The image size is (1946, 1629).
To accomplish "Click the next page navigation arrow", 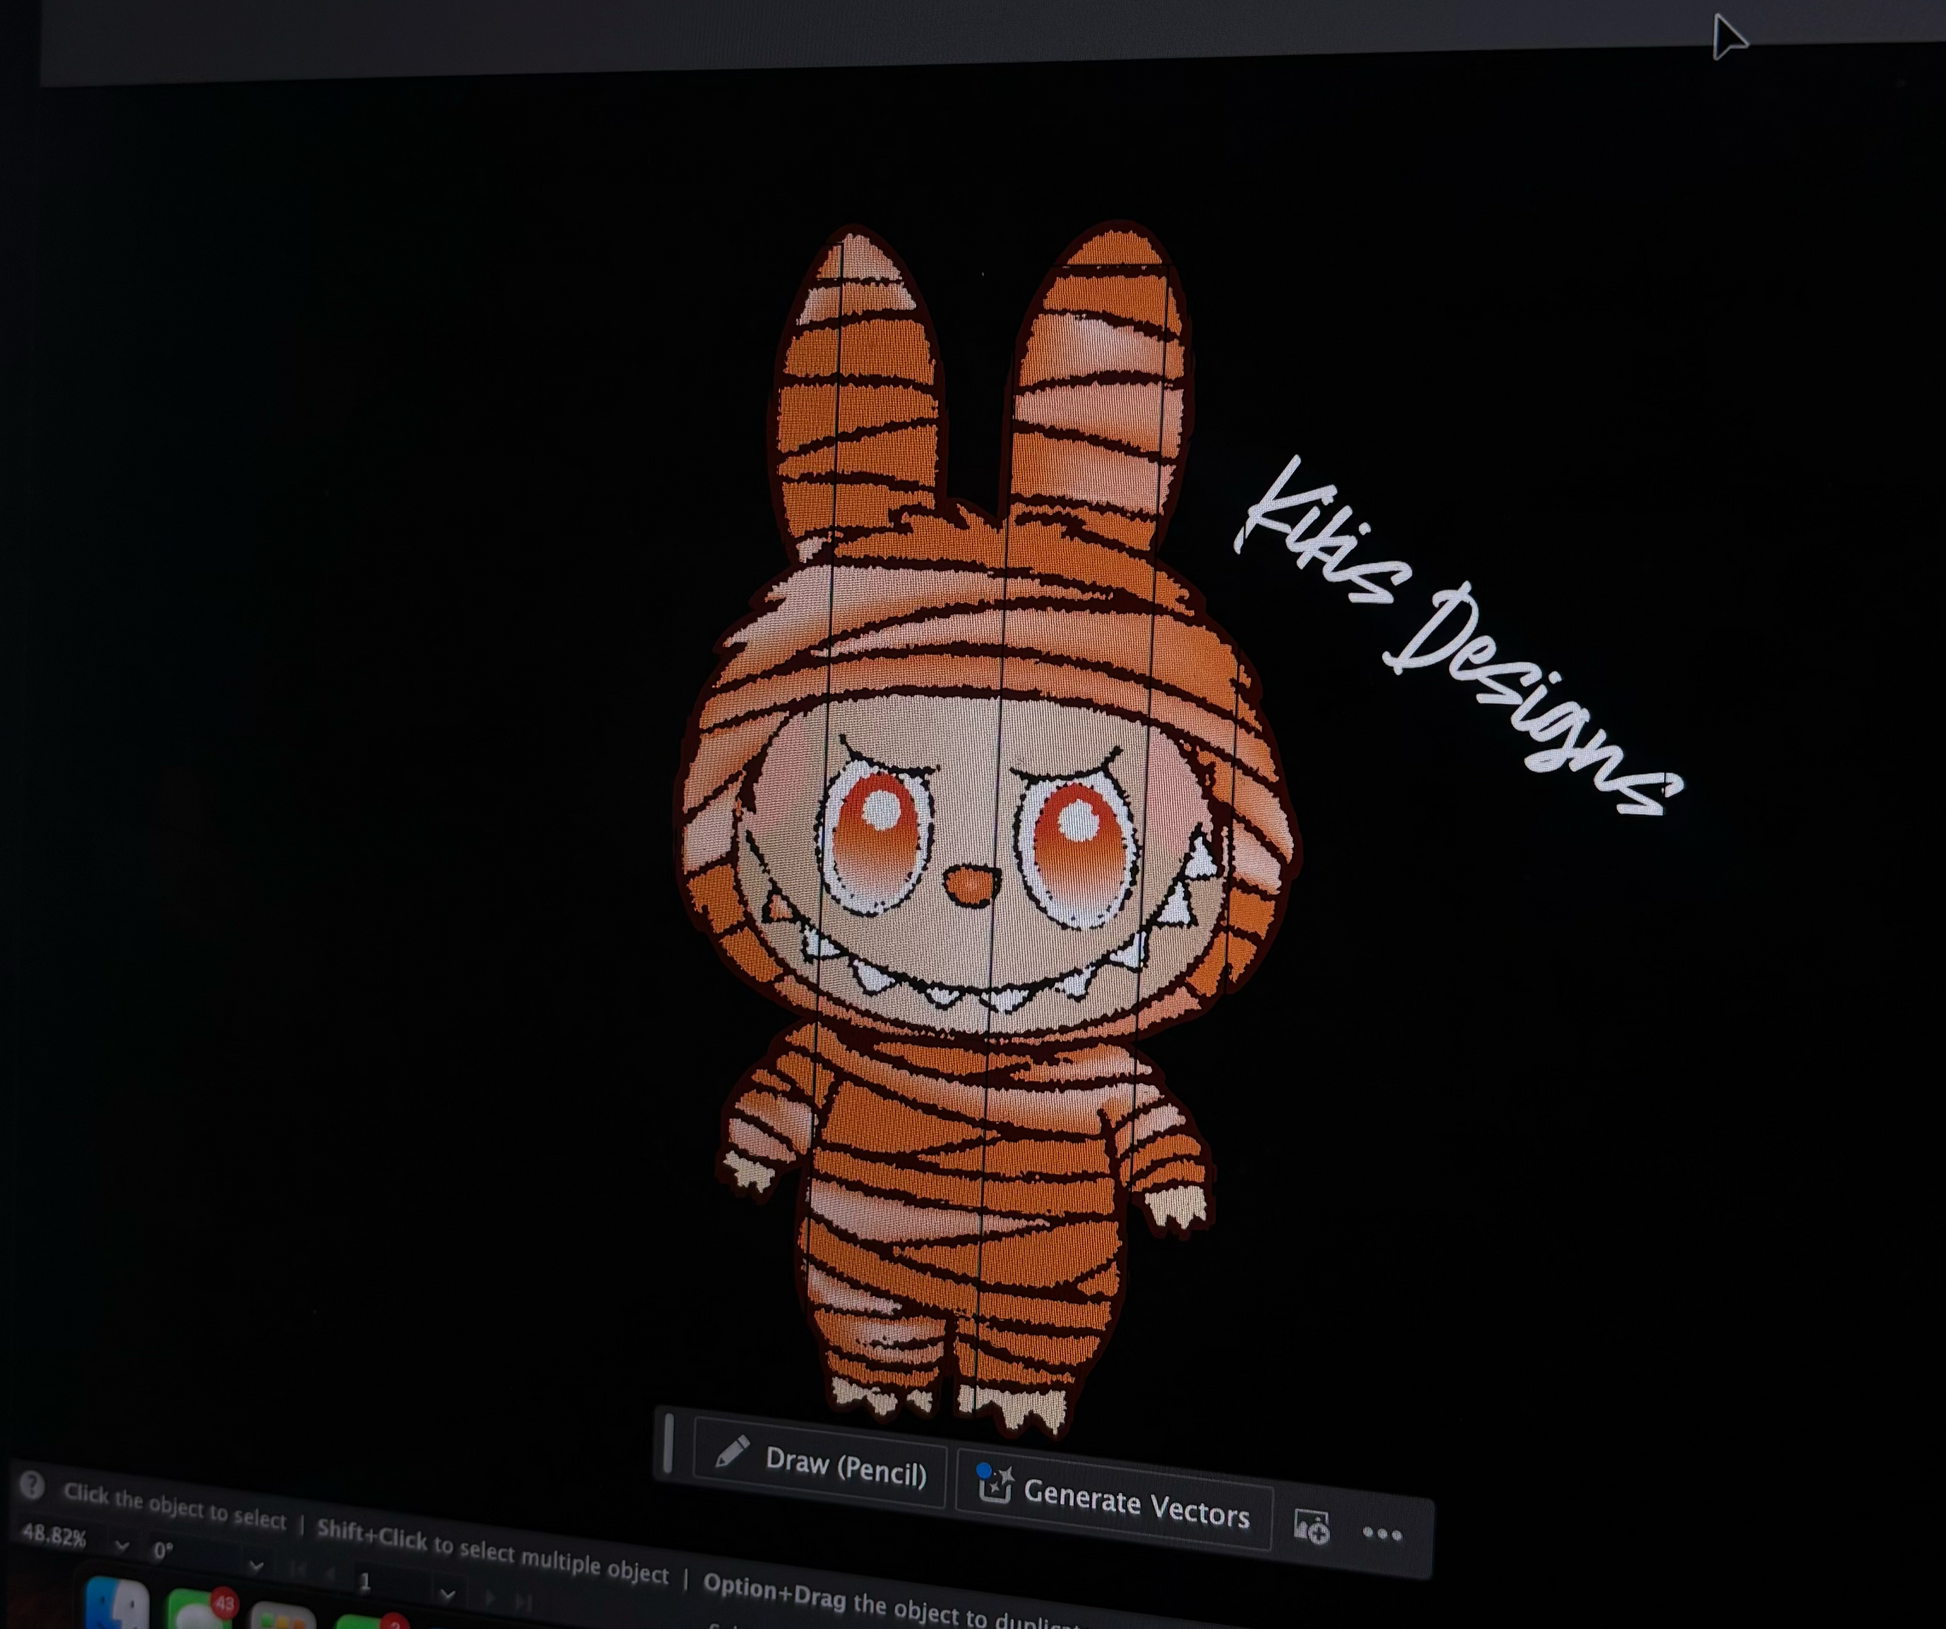I will [x=490, y=1599].
